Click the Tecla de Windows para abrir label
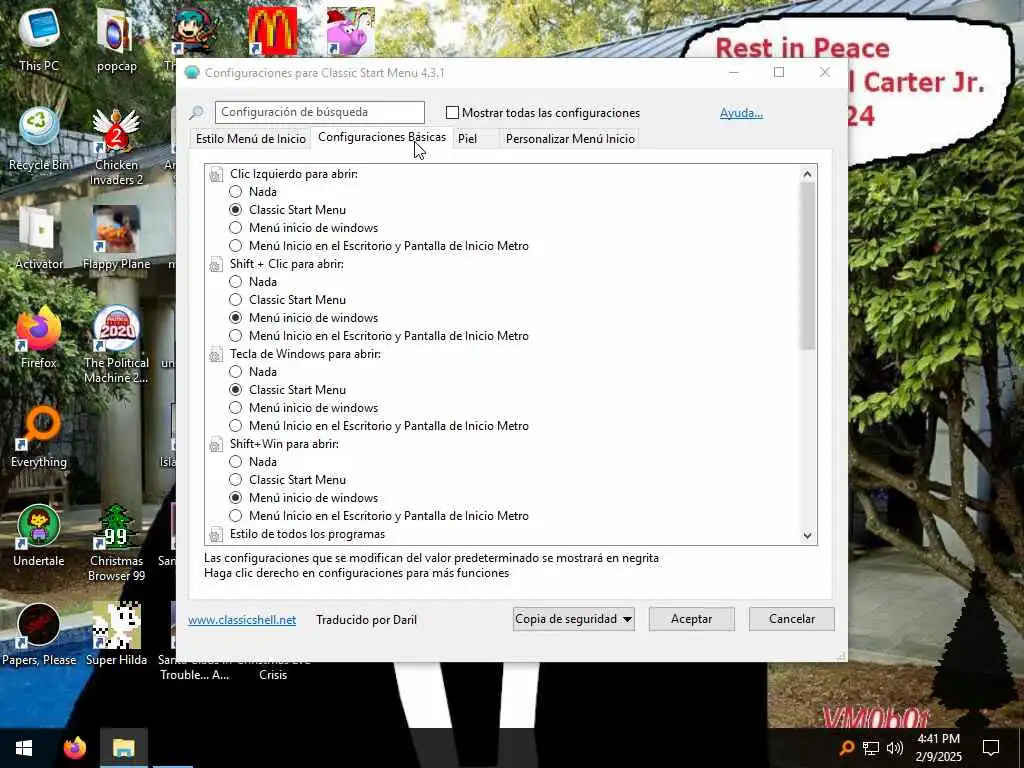Viewport: 1024px width, 768px height. point(305,354)
